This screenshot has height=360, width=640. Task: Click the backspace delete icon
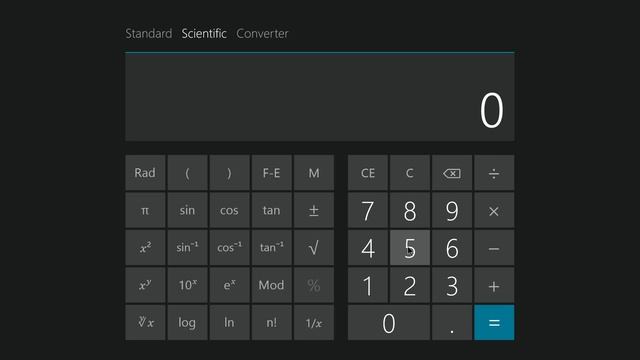point(452,173)
